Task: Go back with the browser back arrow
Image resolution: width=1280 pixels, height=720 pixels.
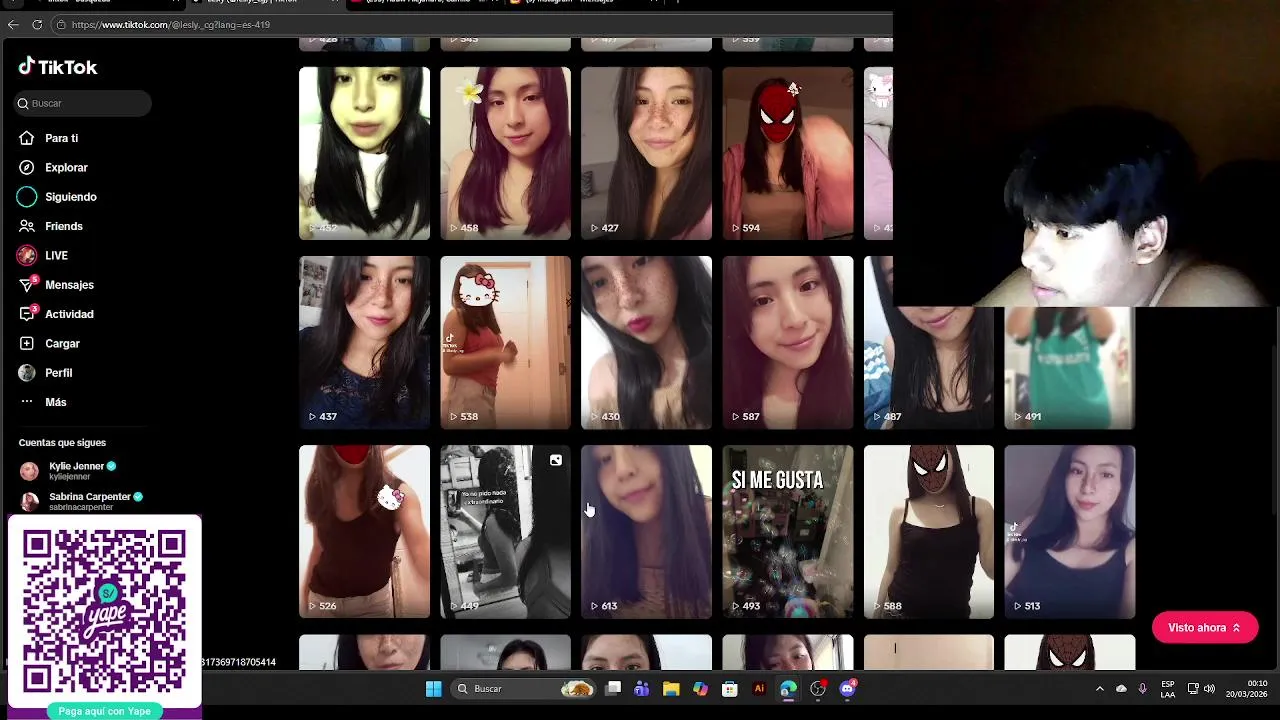Action: [13, 24]
